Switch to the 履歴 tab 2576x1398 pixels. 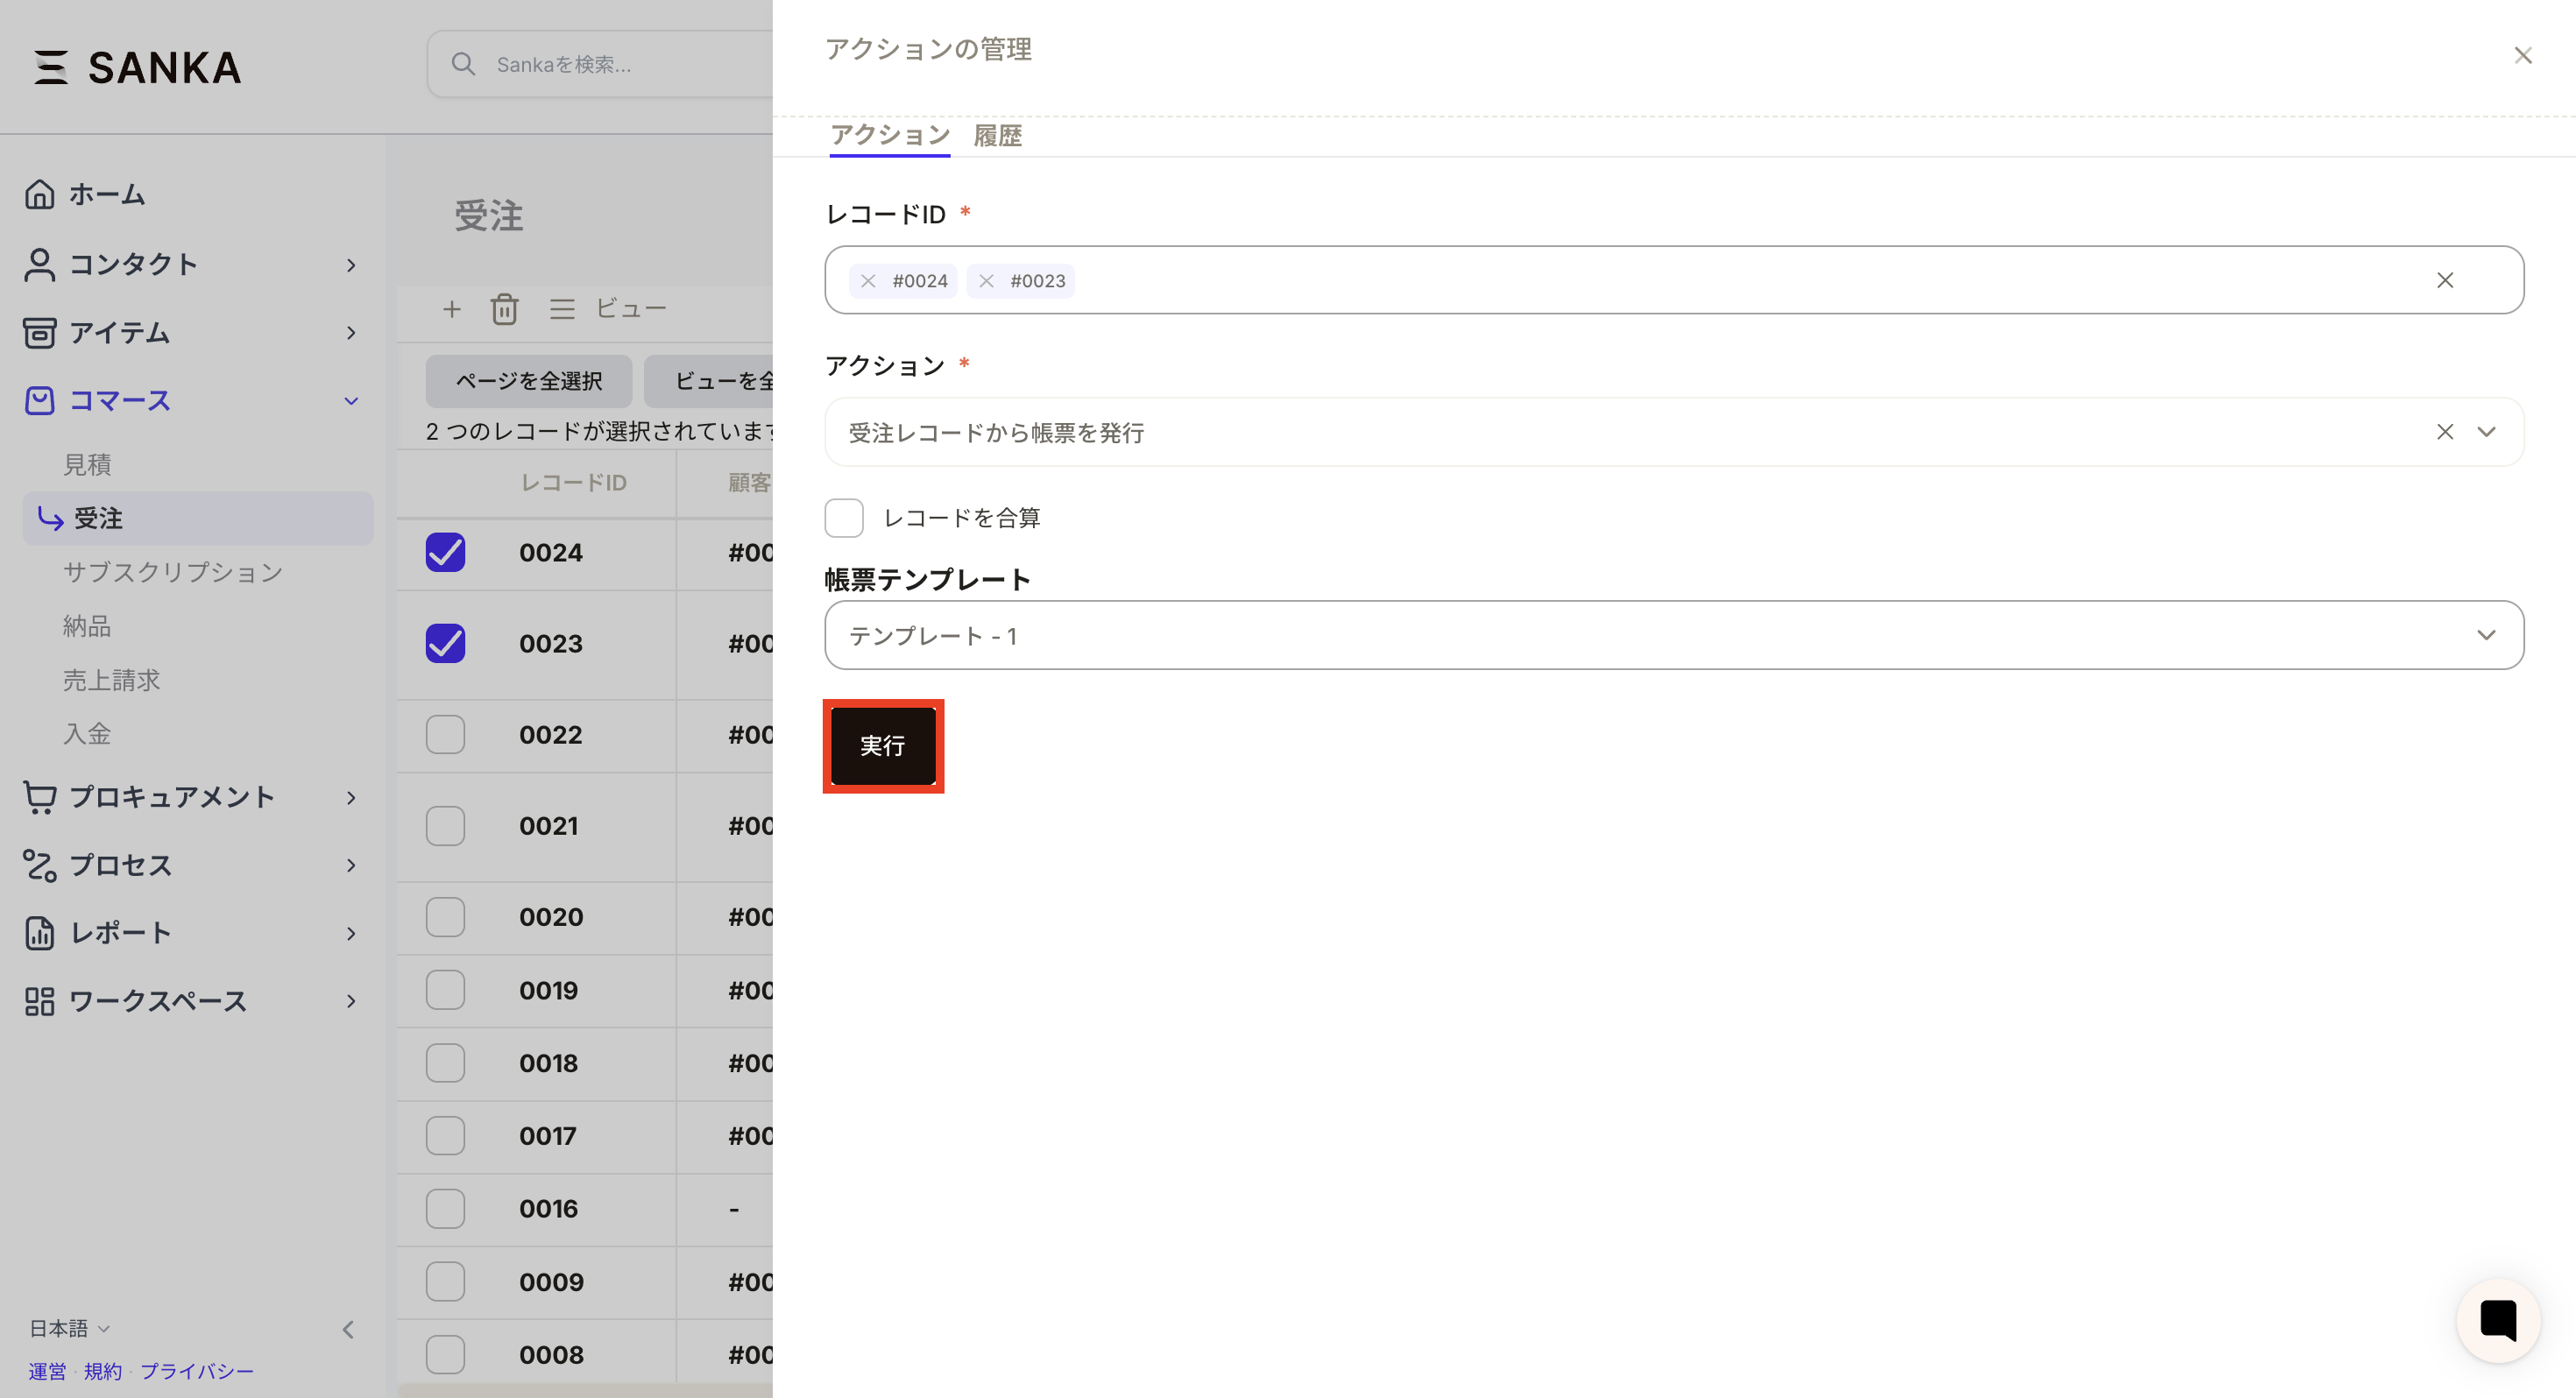[x=996, y=135]
